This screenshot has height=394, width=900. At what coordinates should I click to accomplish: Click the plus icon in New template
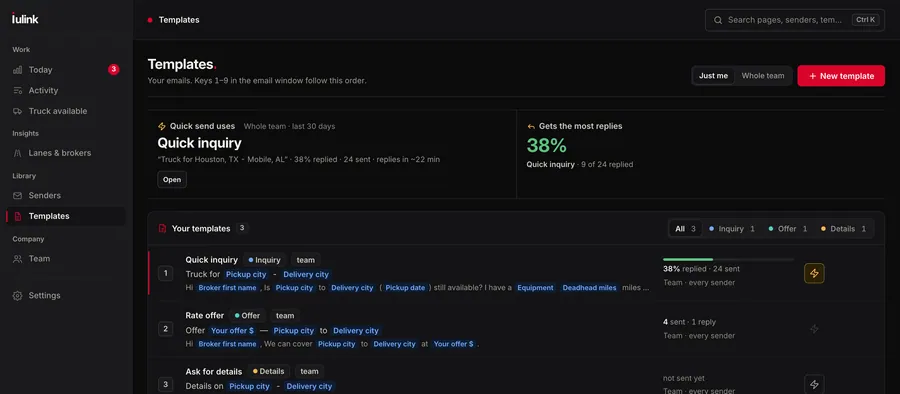[812, 76]
